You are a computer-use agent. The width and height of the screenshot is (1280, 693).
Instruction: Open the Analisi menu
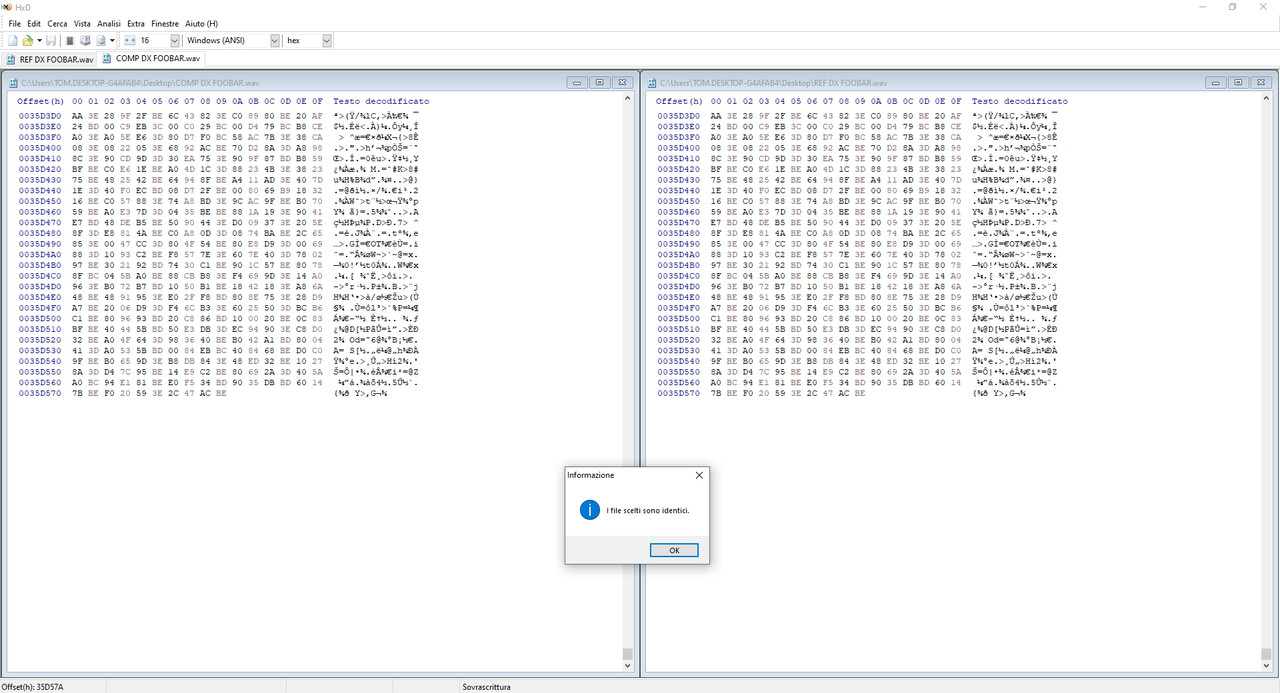(x=109, y=23)
